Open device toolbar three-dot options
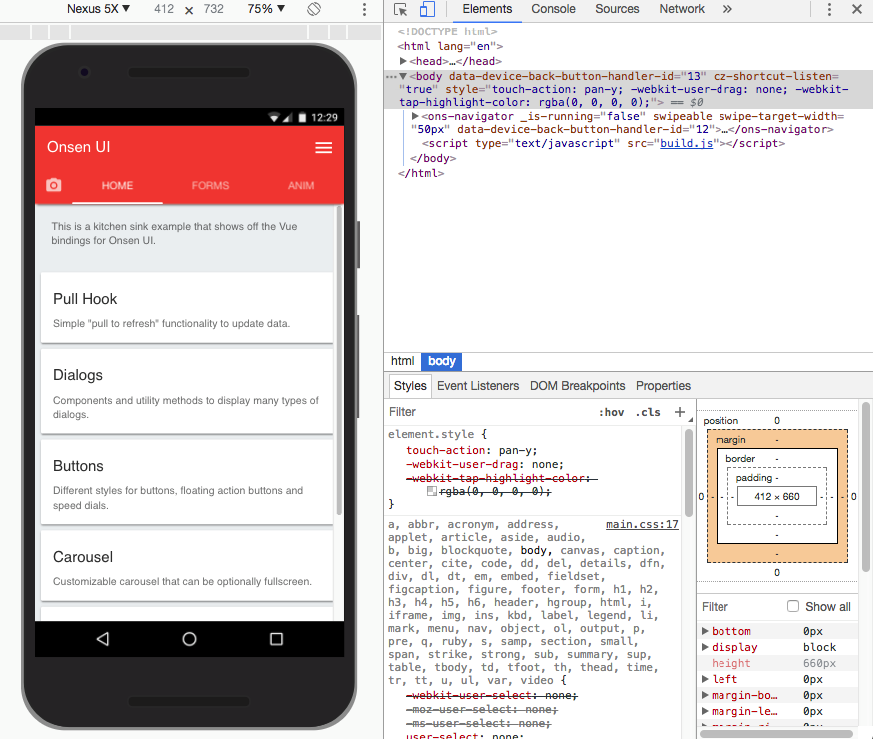 pyautogui.click(x=364, y=9)
